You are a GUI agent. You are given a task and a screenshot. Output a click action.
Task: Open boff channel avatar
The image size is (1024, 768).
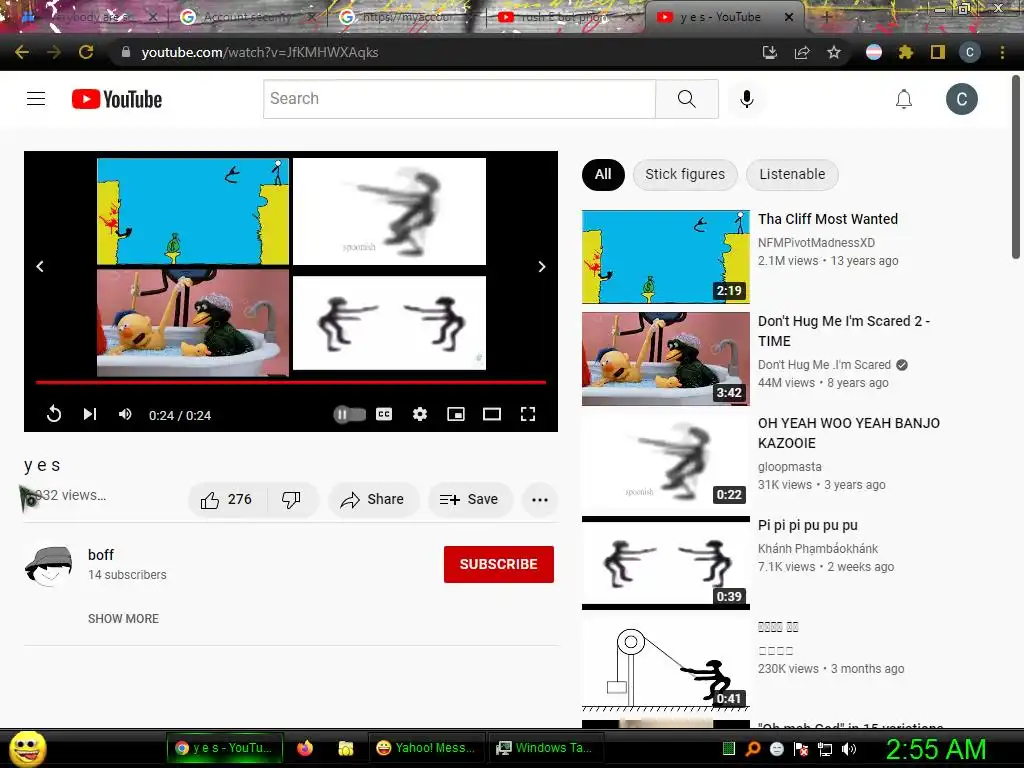48,566
